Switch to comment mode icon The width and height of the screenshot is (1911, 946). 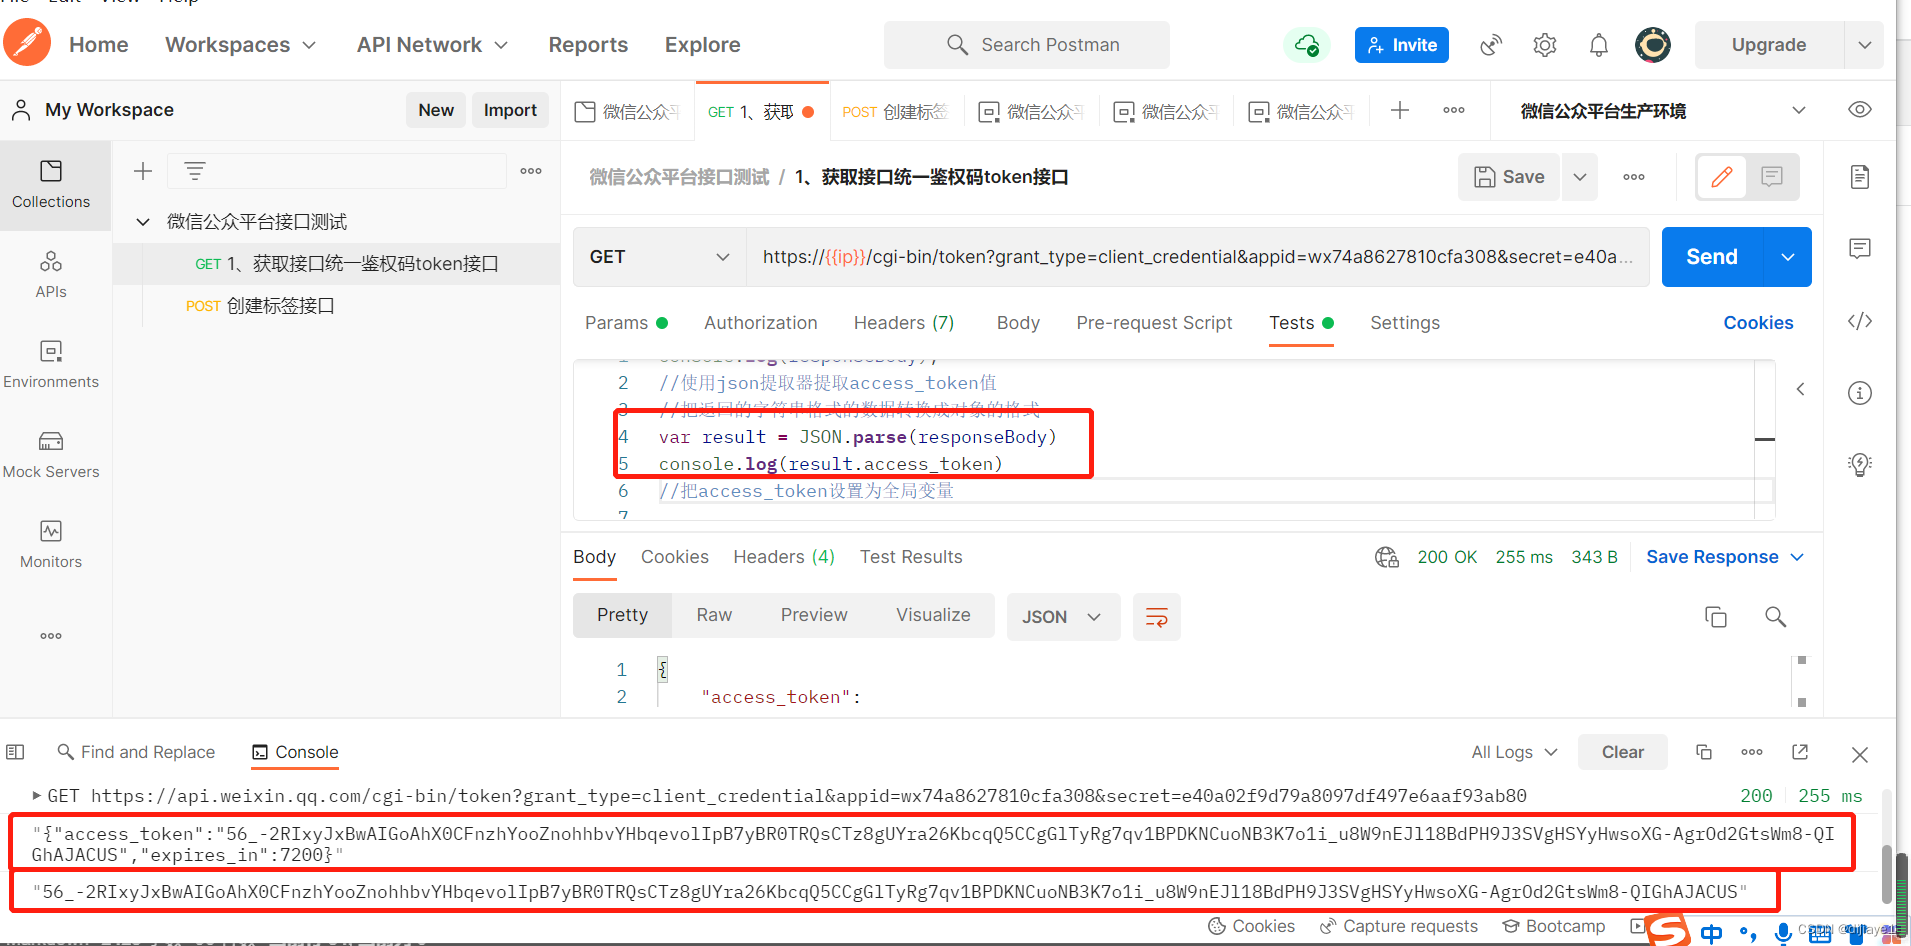click(x=1772, y=177)
